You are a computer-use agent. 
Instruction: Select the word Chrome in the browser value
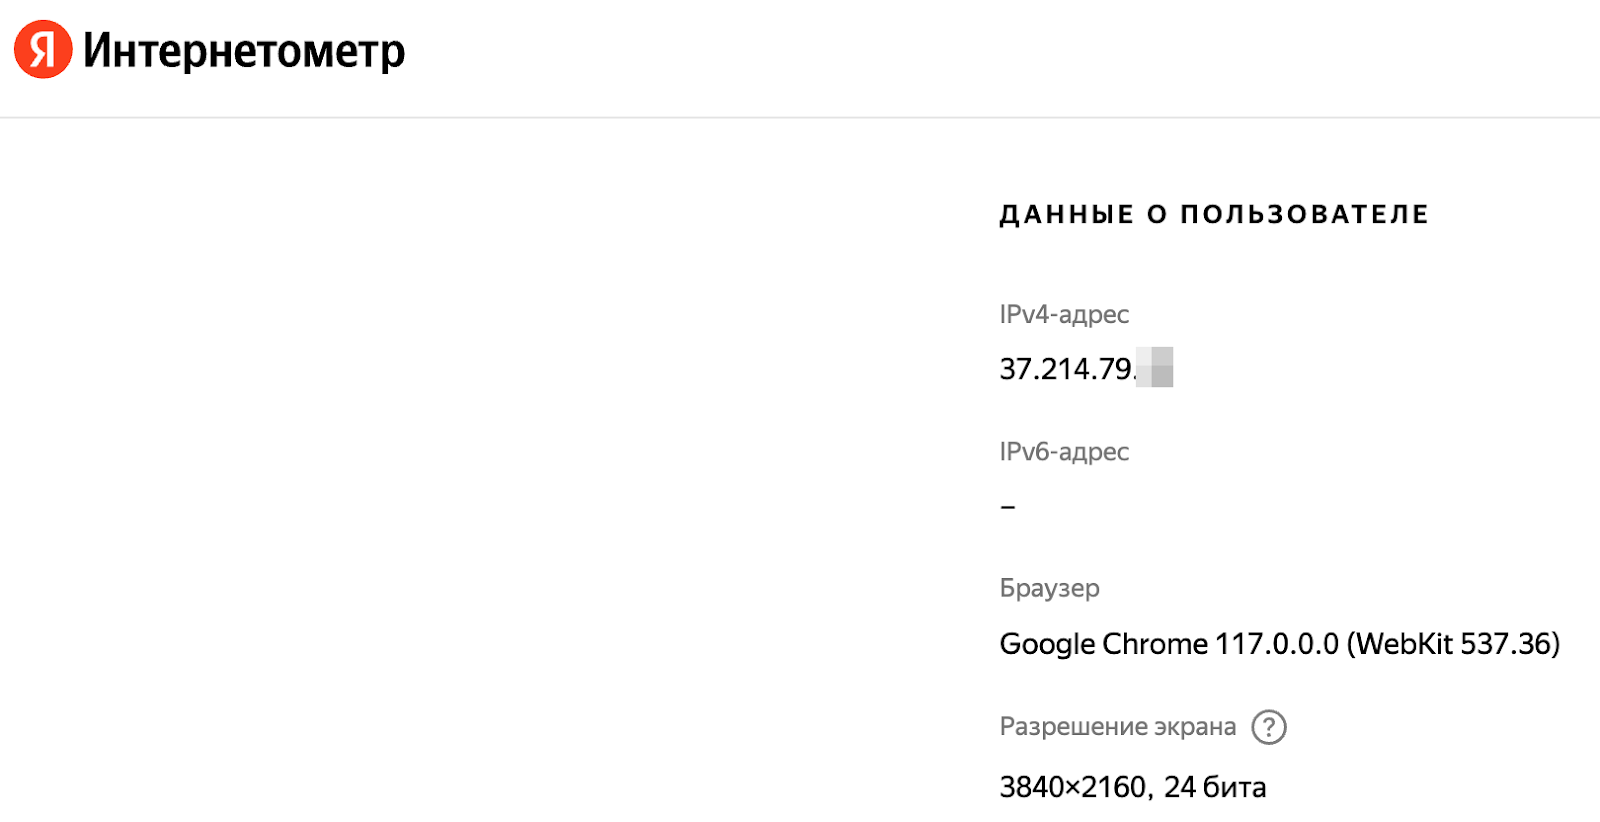click(x=1154, y=644)
